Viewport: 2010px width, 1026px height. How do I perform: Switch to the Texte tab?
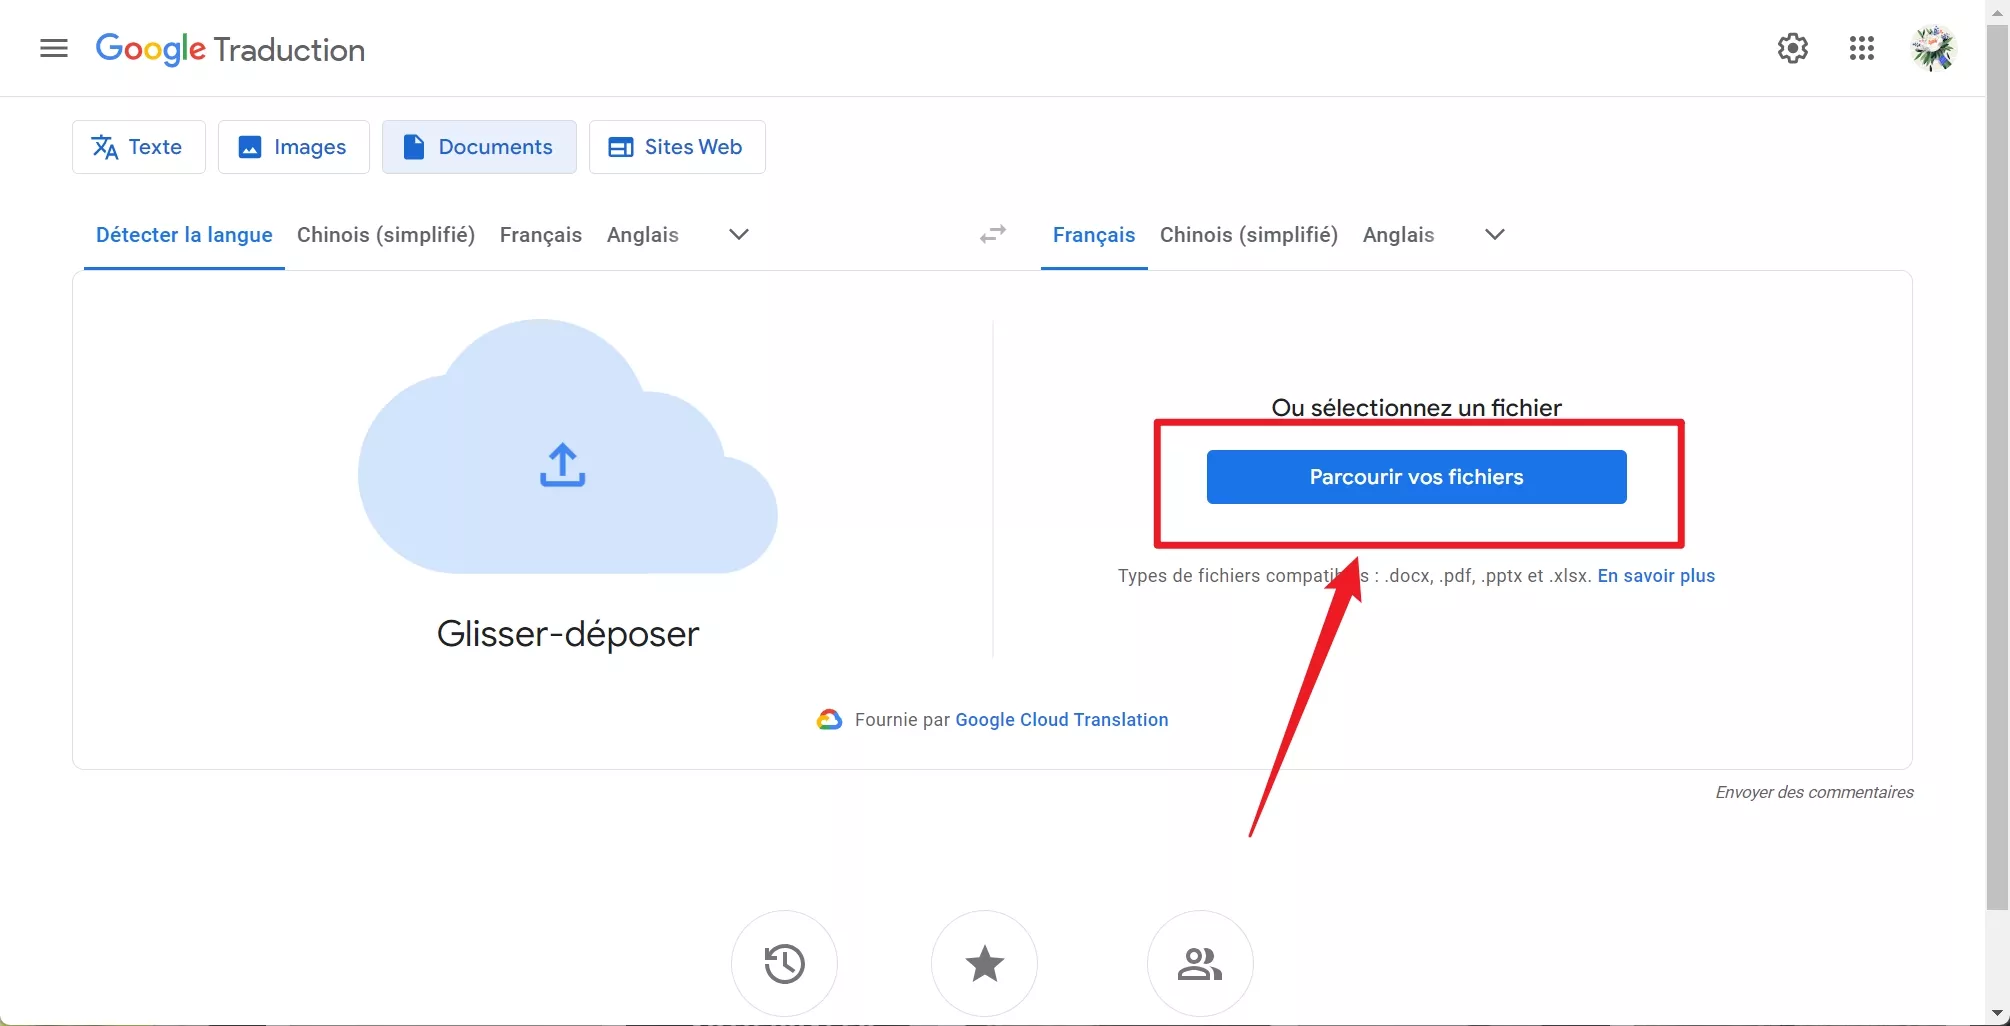pyautogui.click(x=138, y=146)
